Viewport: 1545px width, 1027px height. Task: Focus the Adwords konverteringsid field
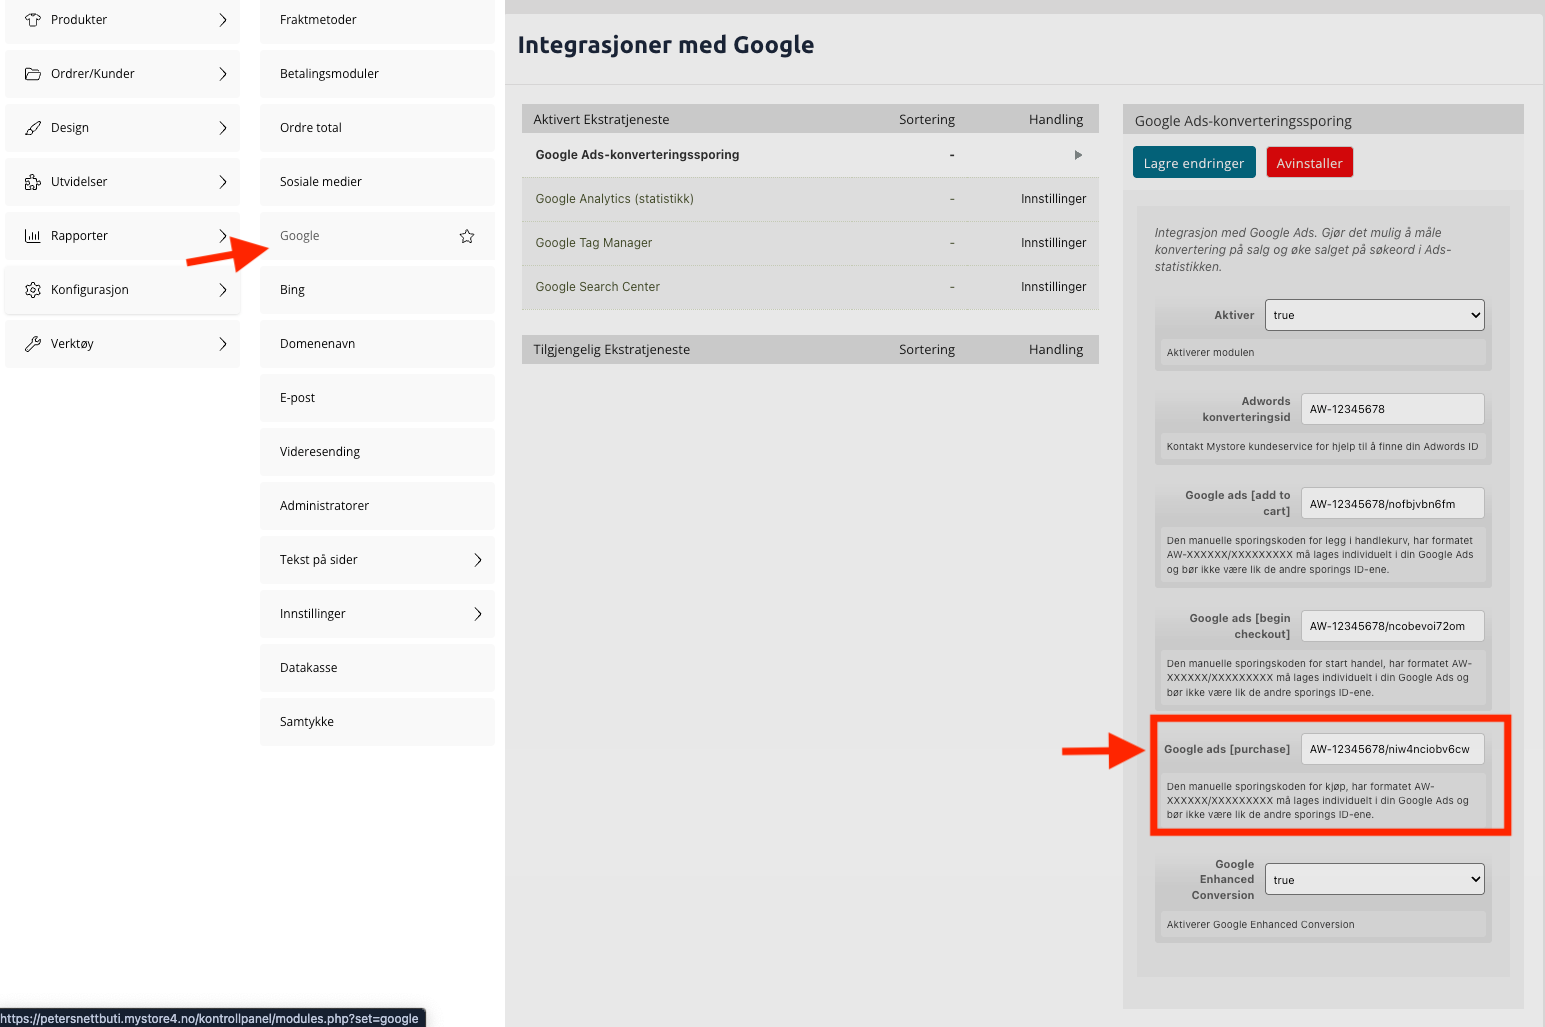point(1393,409)
